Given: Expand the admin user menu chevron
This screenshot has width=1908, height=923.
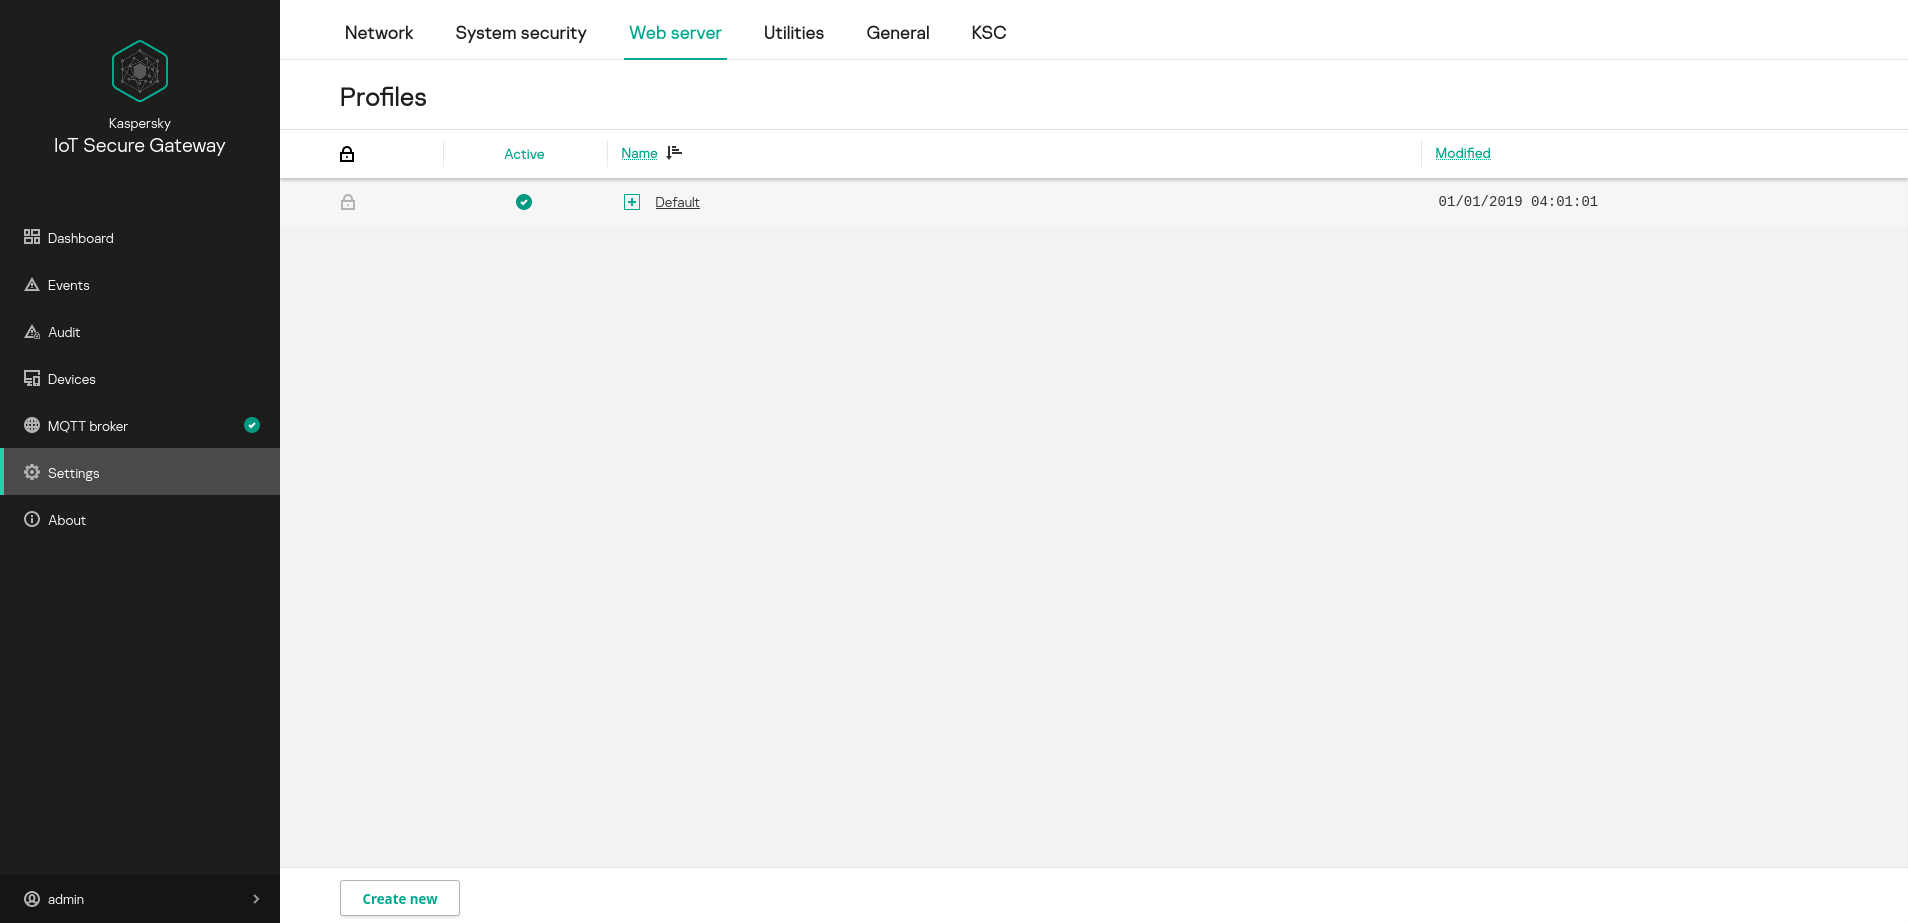Looking at the screenshot, I should coord(256,899).
